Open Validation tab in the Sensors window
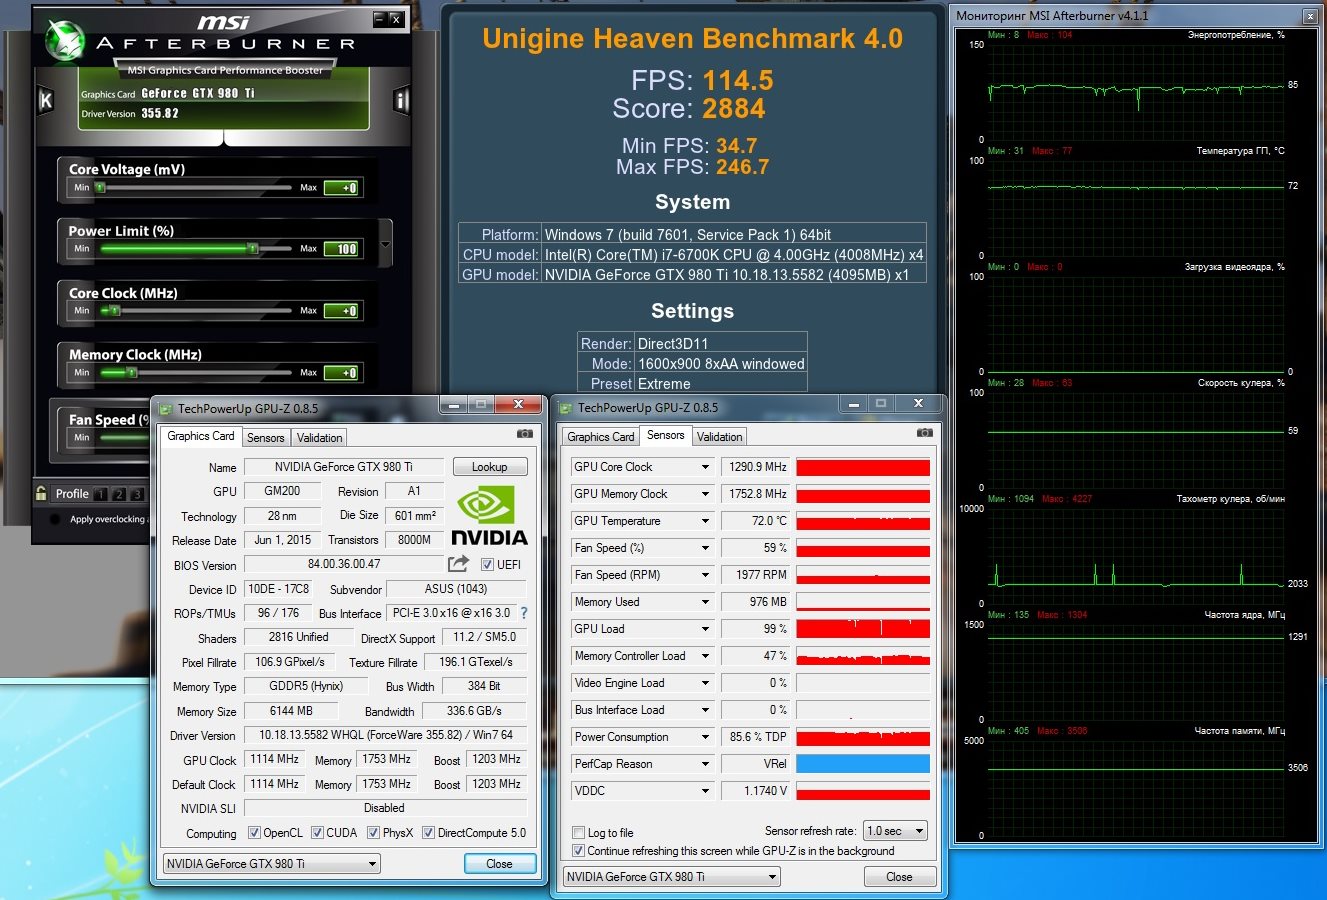This screenshot has height=900, width=1327. pyautogui.click(x=719, y=437)
